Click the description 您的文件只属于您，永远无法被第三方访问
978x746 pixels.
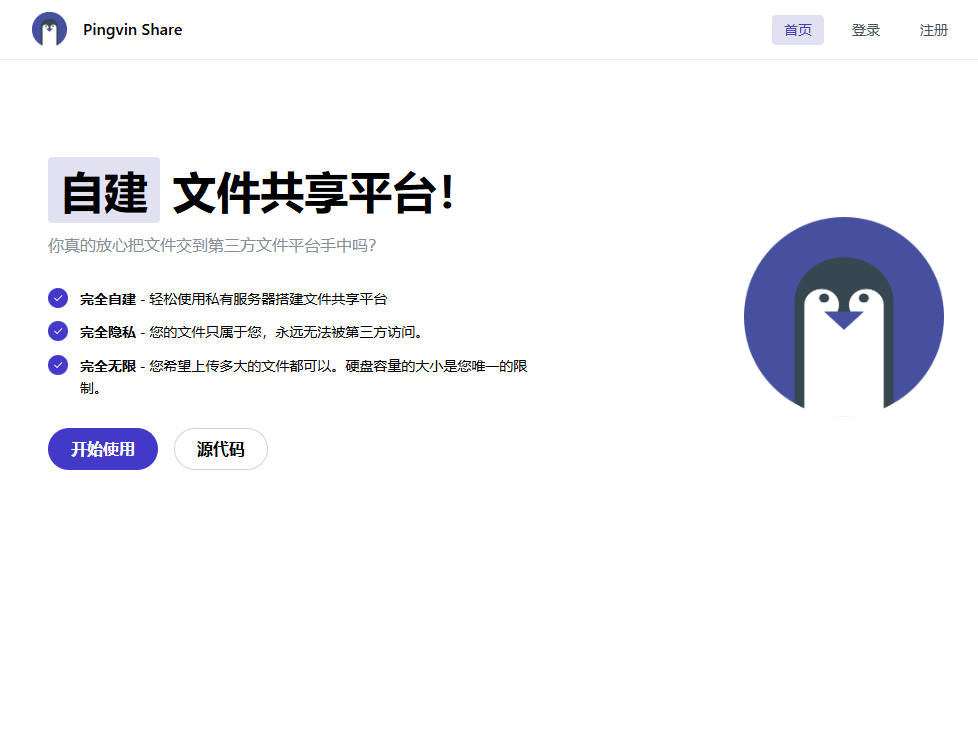[285, 332]
